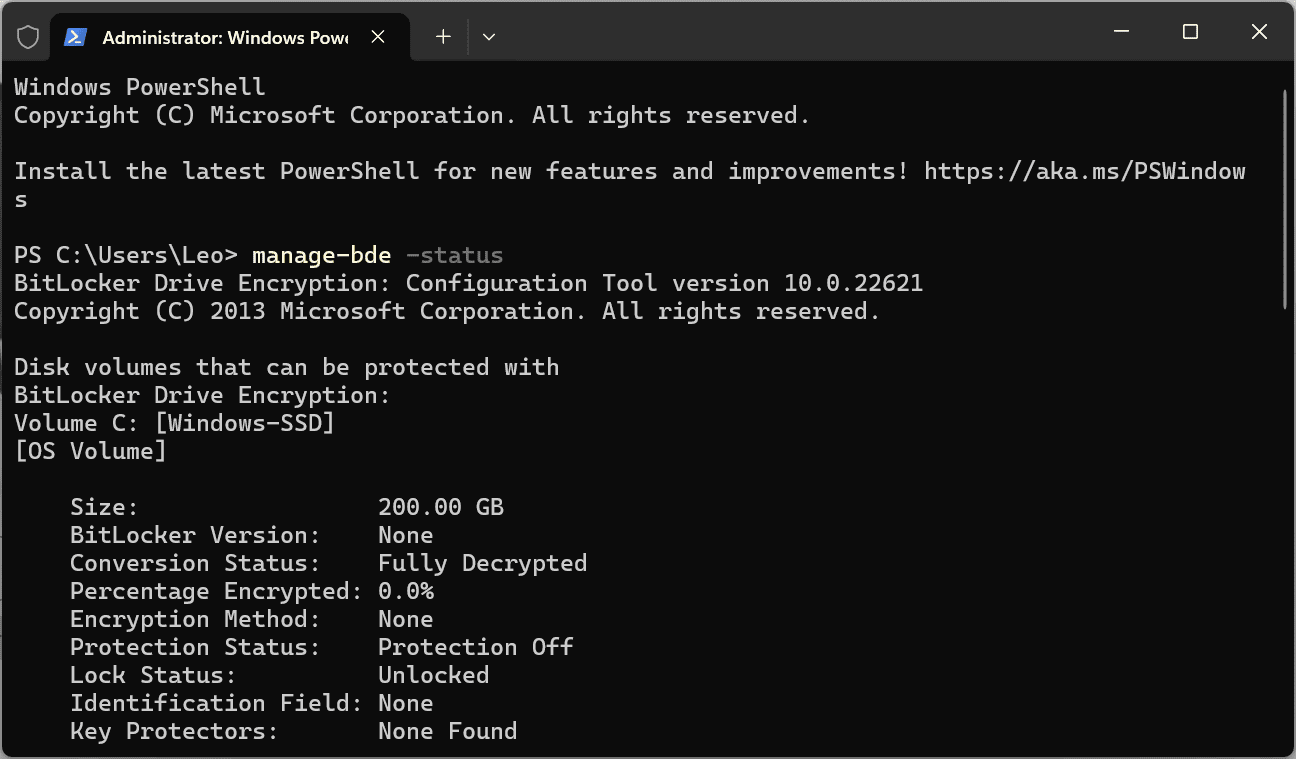
Task: Click the -status argument in the prompt
Action: pos(455,255)
